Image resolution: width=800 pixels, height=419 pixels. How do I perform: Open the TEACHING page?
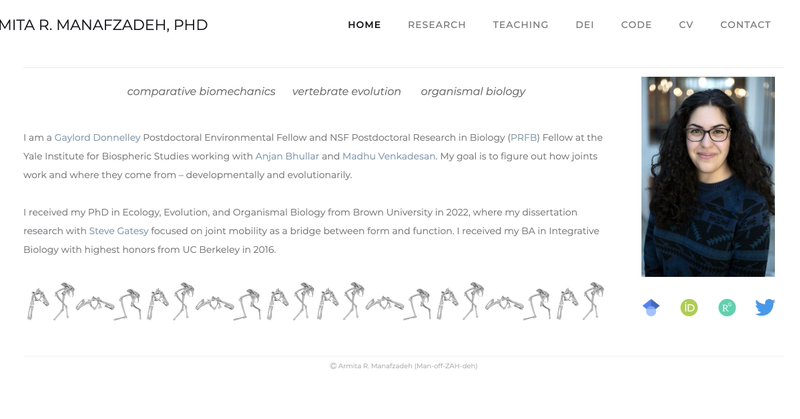[x=520, y=24]
